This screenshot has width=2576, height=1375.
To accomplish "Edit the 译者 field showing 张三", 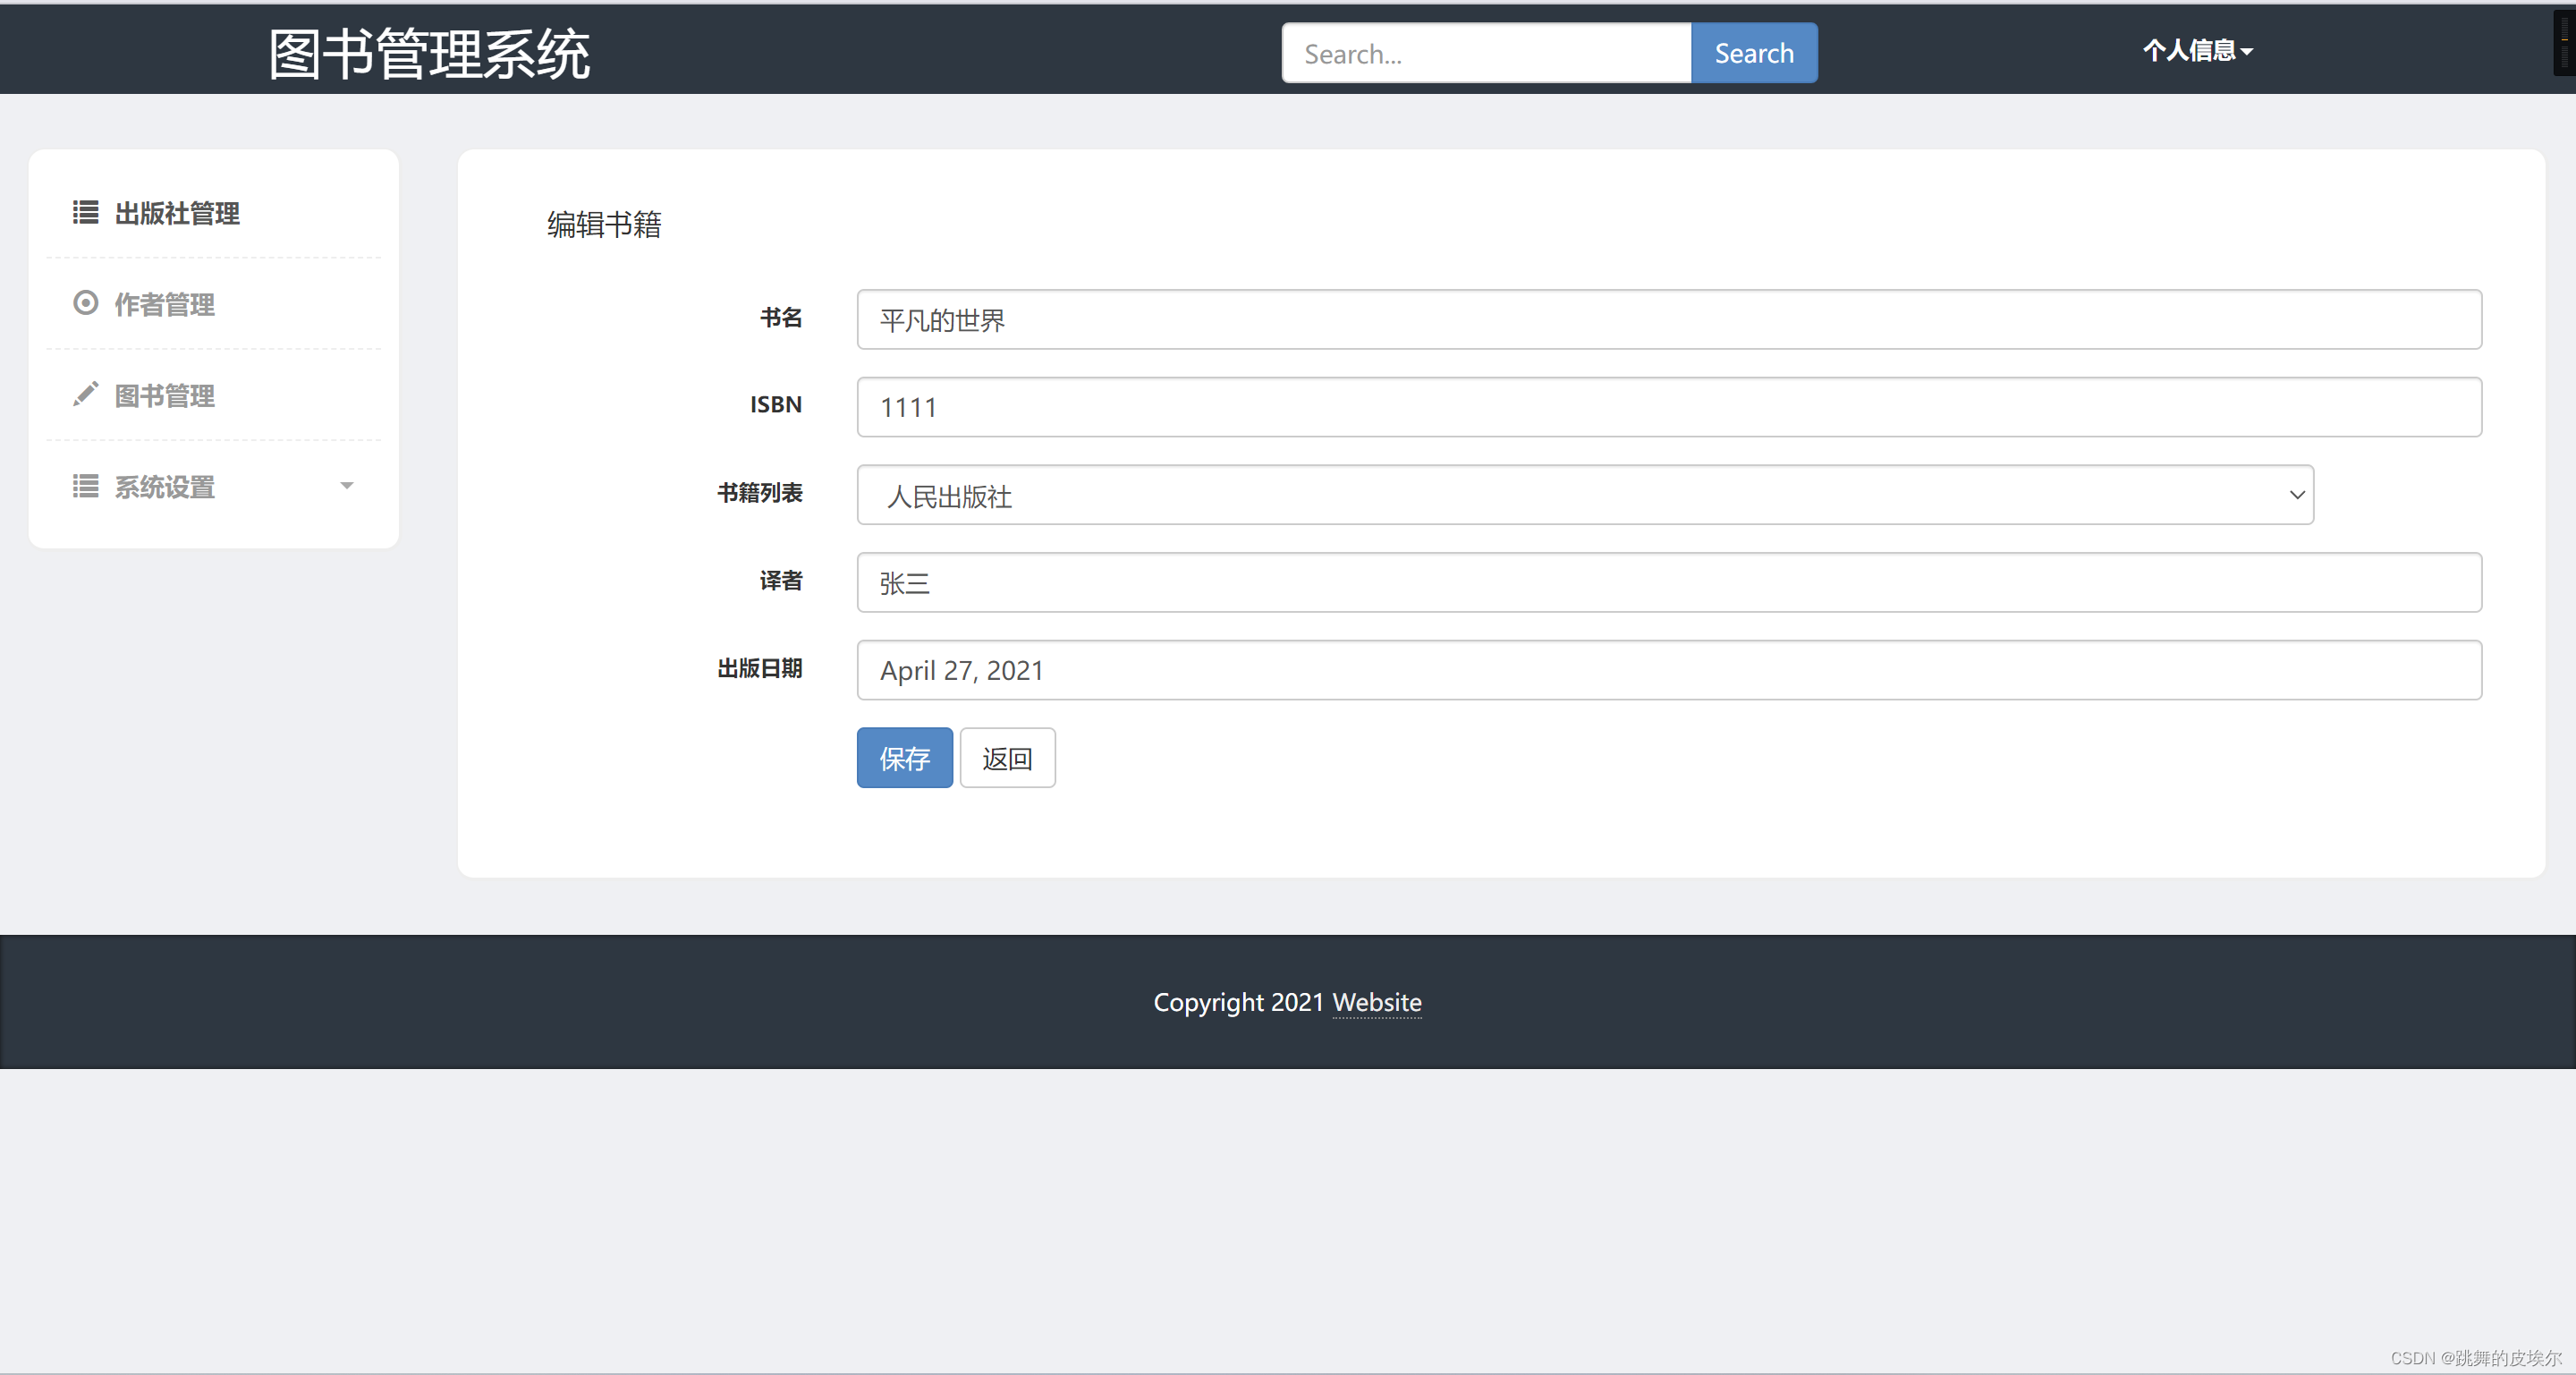I will [x=1668, y=583].
